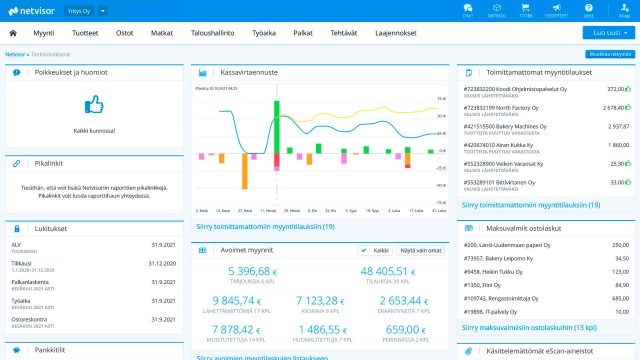Click Siirry maksuvalmiisiin ostolaskuihin link
Screen dimensions: 640x360
pos(529,327)
